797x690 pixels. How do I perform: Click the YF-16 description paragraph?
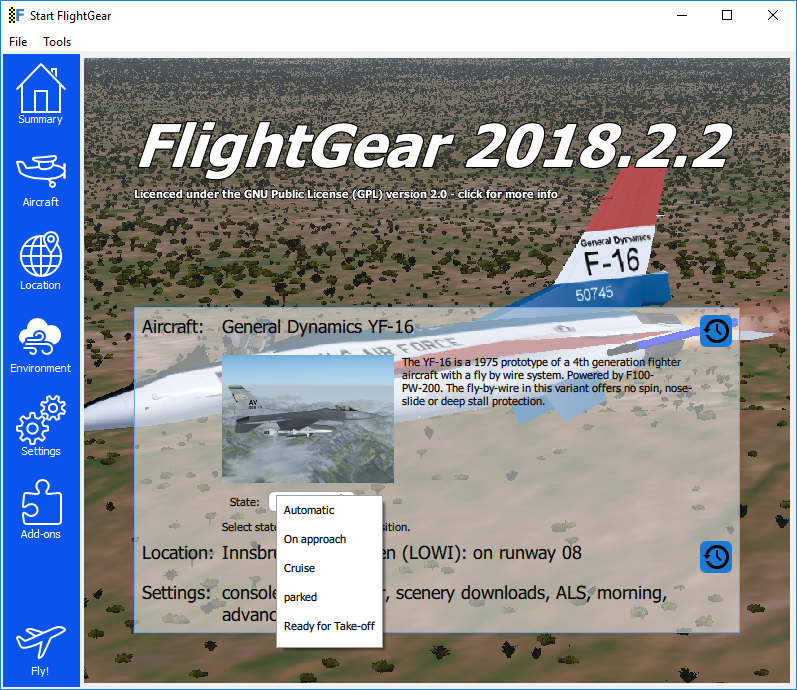click(x=546, y=381)
